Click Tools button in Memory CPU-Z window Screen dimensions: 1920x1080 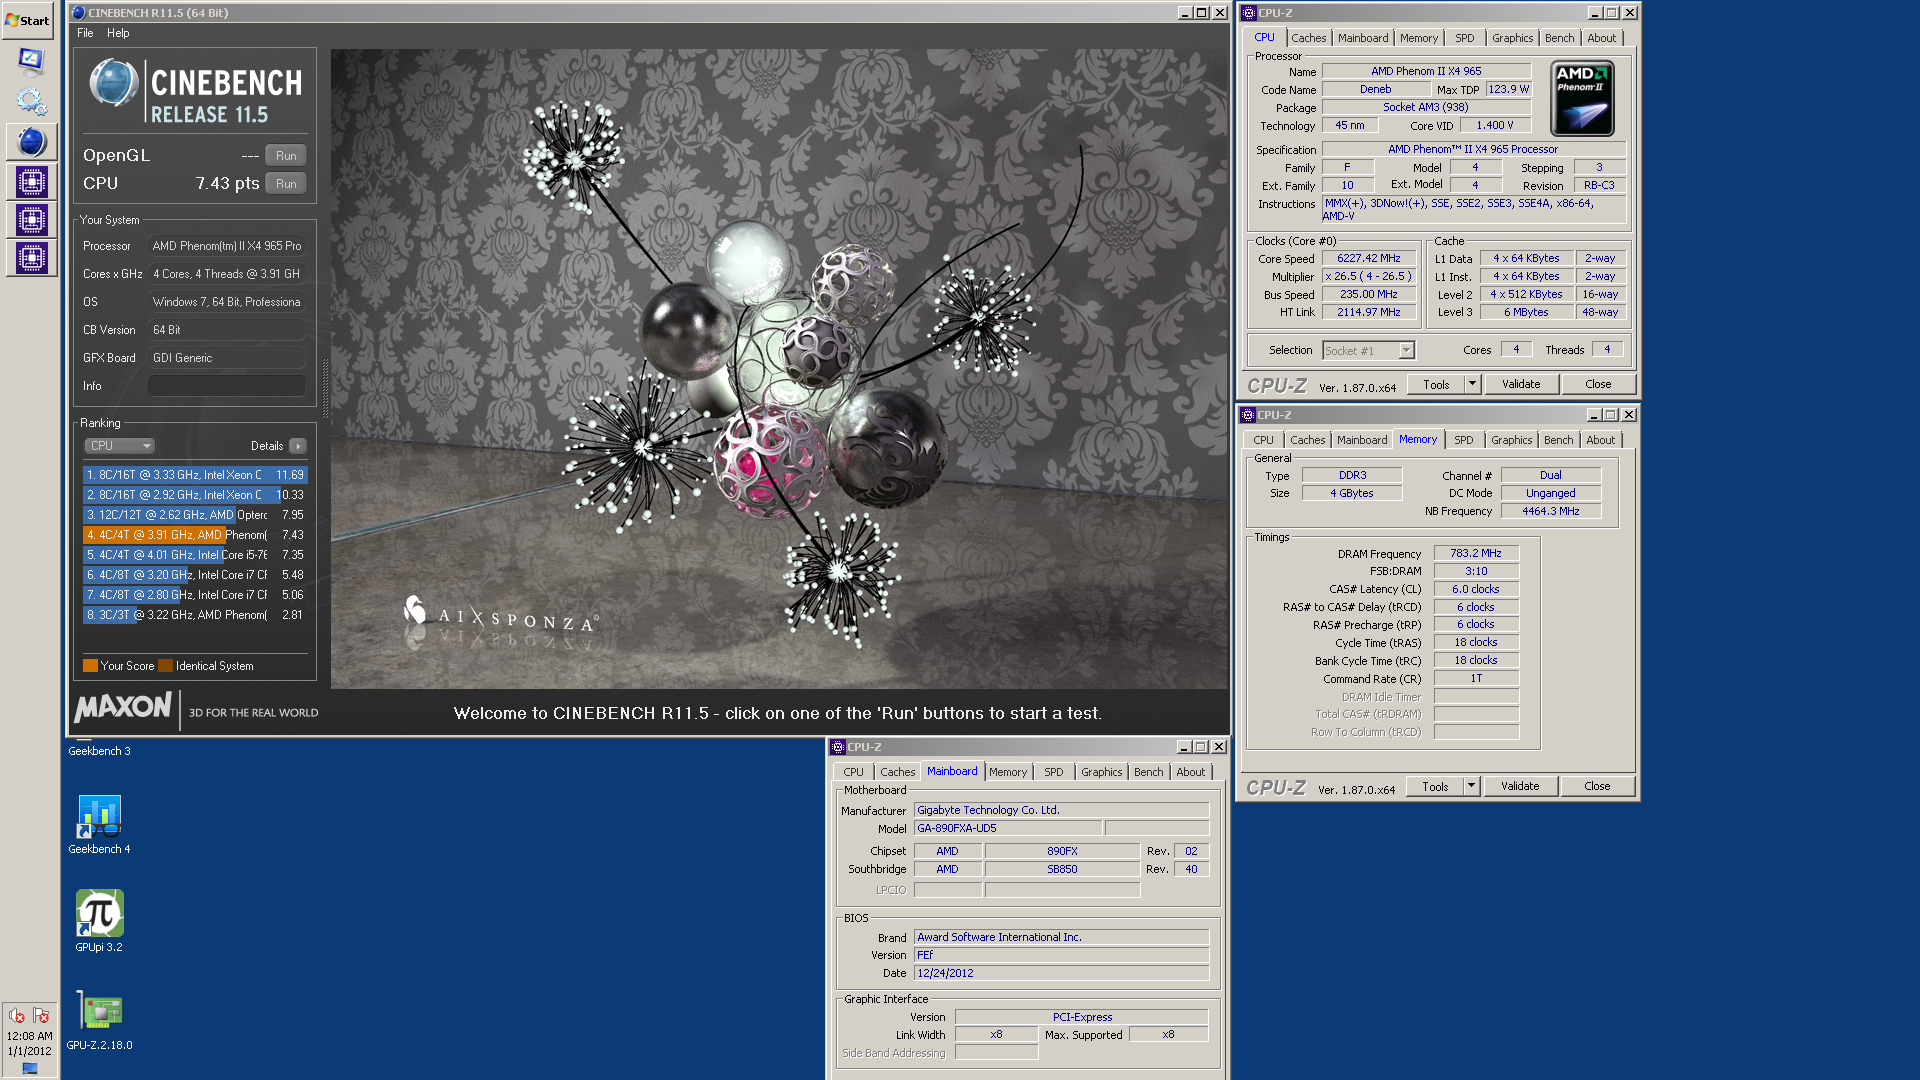(x=1435, y=786)
